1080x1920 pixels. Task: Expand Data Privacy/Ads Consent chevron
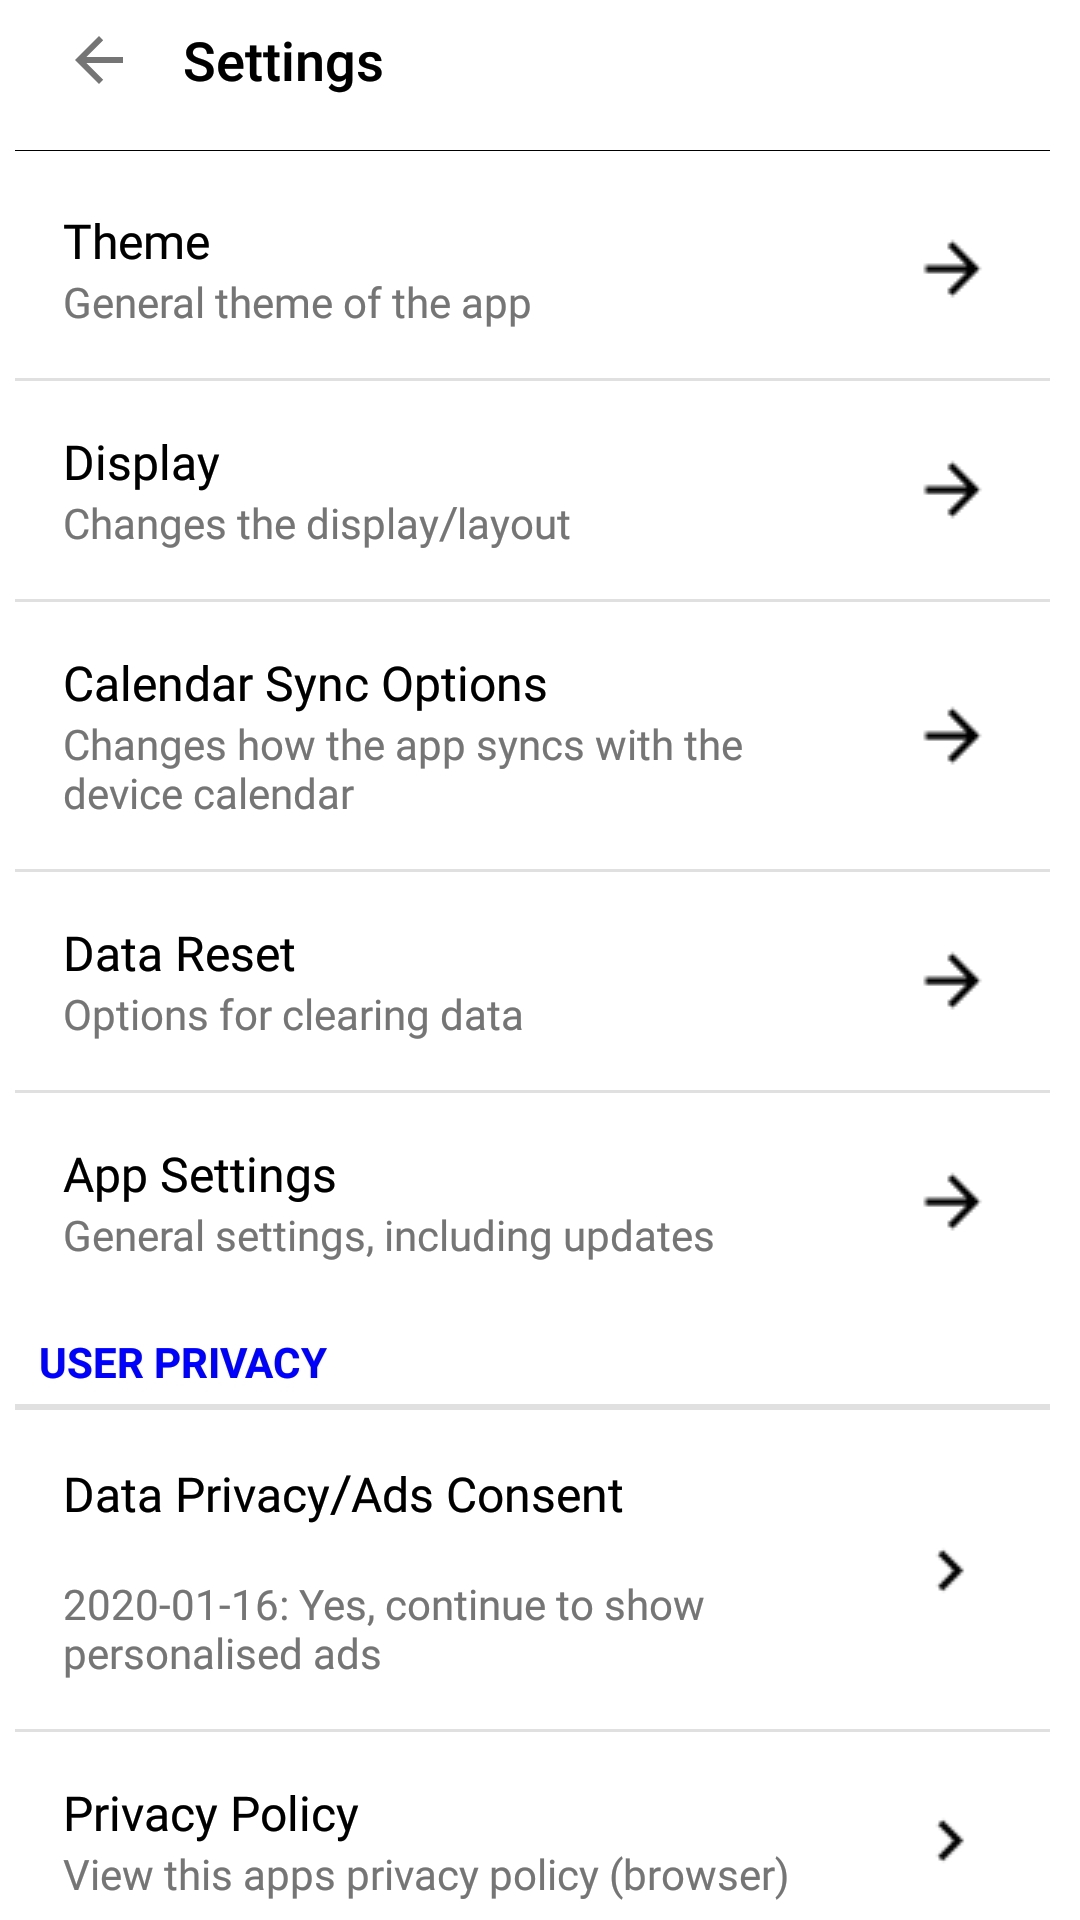tap(950, 1570)
